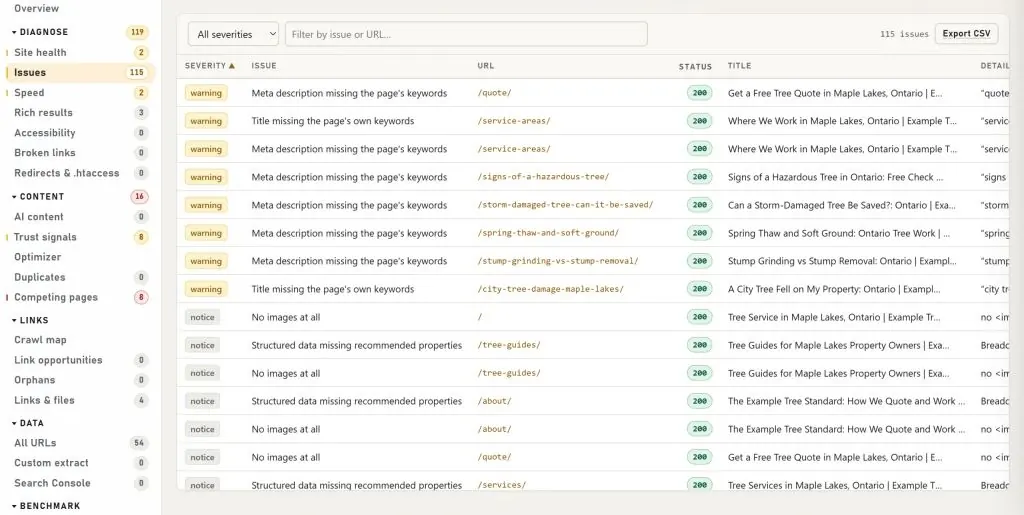The height and width of the screenshot is (515, 1024).
Task: Sort by the Status column header
Action: click(x=695, y=67)
